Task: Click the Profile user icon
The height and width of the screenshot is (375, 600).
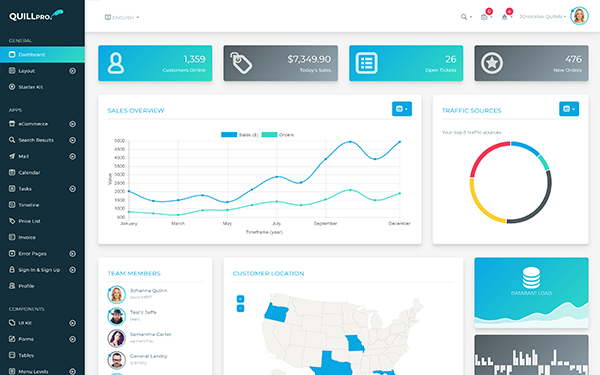Action: pos(12,285)
